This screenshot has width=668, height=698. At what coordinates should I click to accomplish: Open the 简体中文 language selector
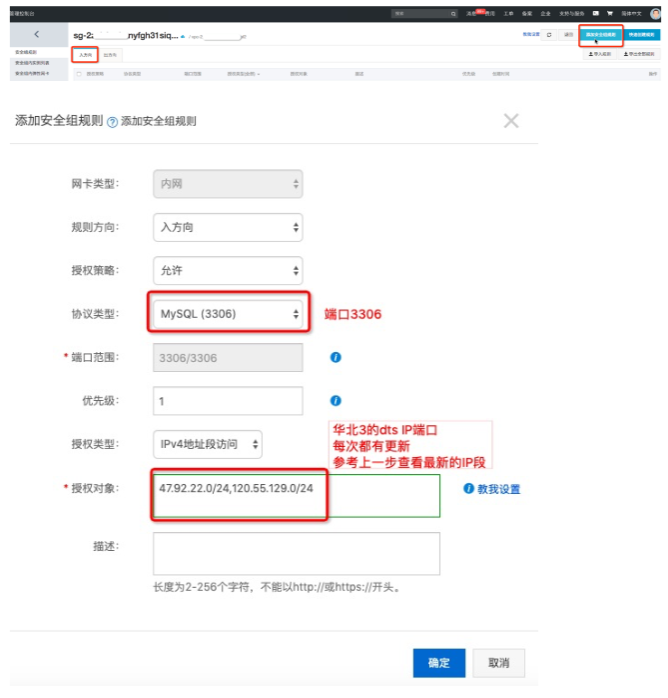point(632,13)
